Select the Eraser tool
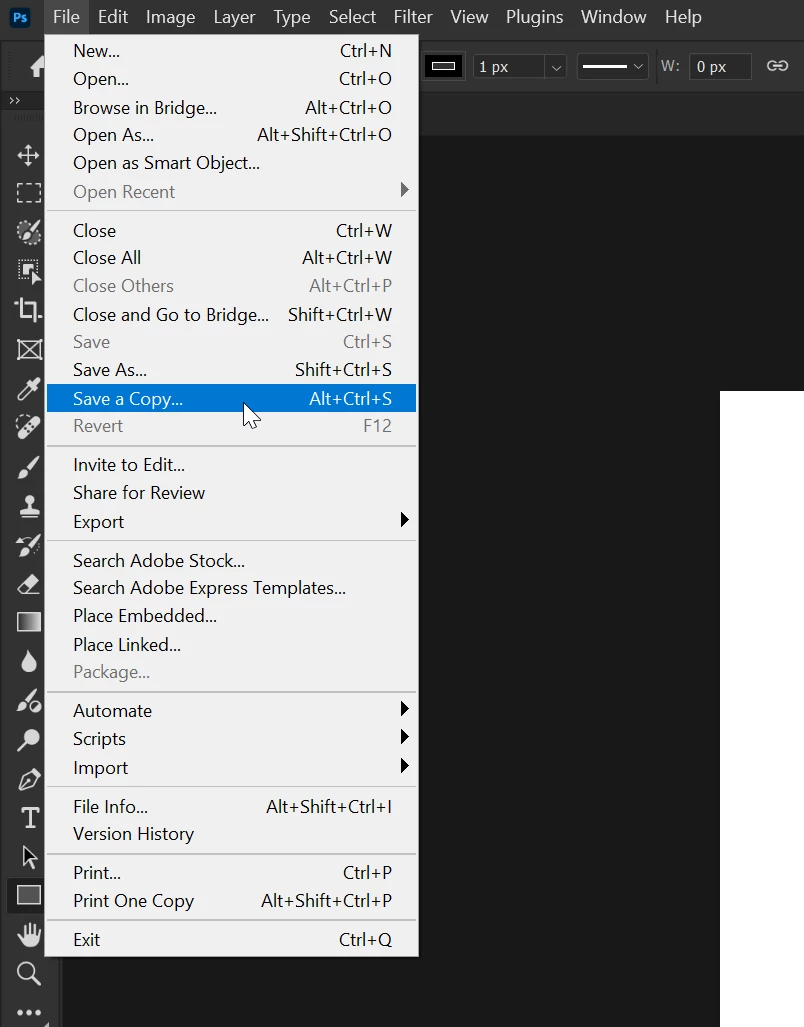Viewport: 804px width, 1027px height. tap(28, 584)
